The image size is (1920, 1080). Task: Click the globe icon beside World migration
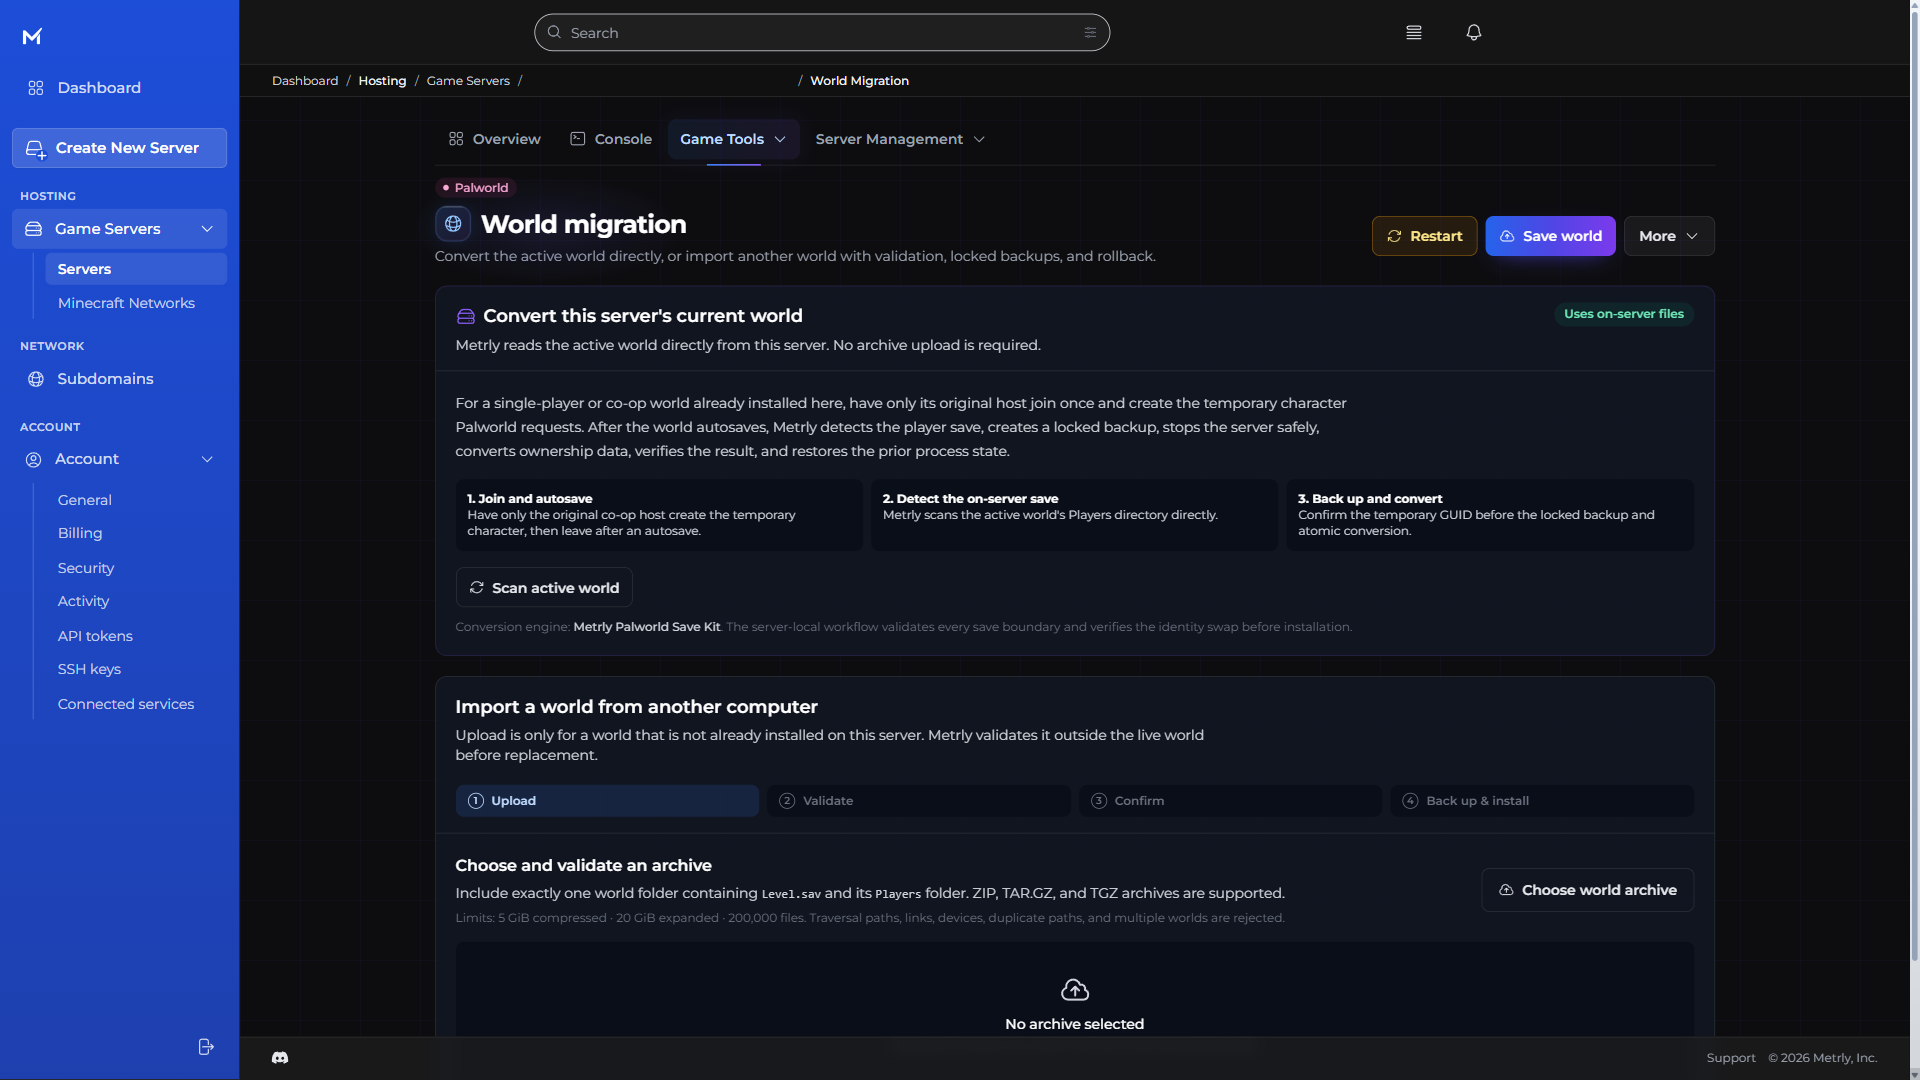(x=453, y=224)
